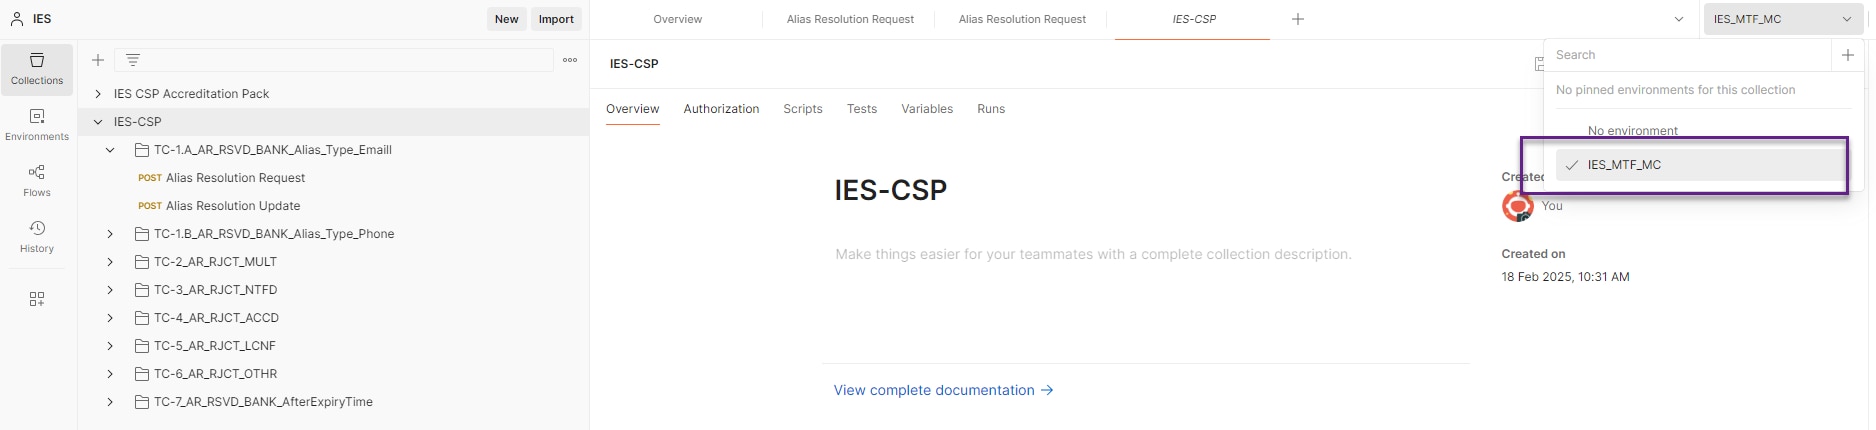This screenshot has width=1876, height=430.
Task: Select the IES_MTF_MC environment option
Action: [x=1700, y=165]
